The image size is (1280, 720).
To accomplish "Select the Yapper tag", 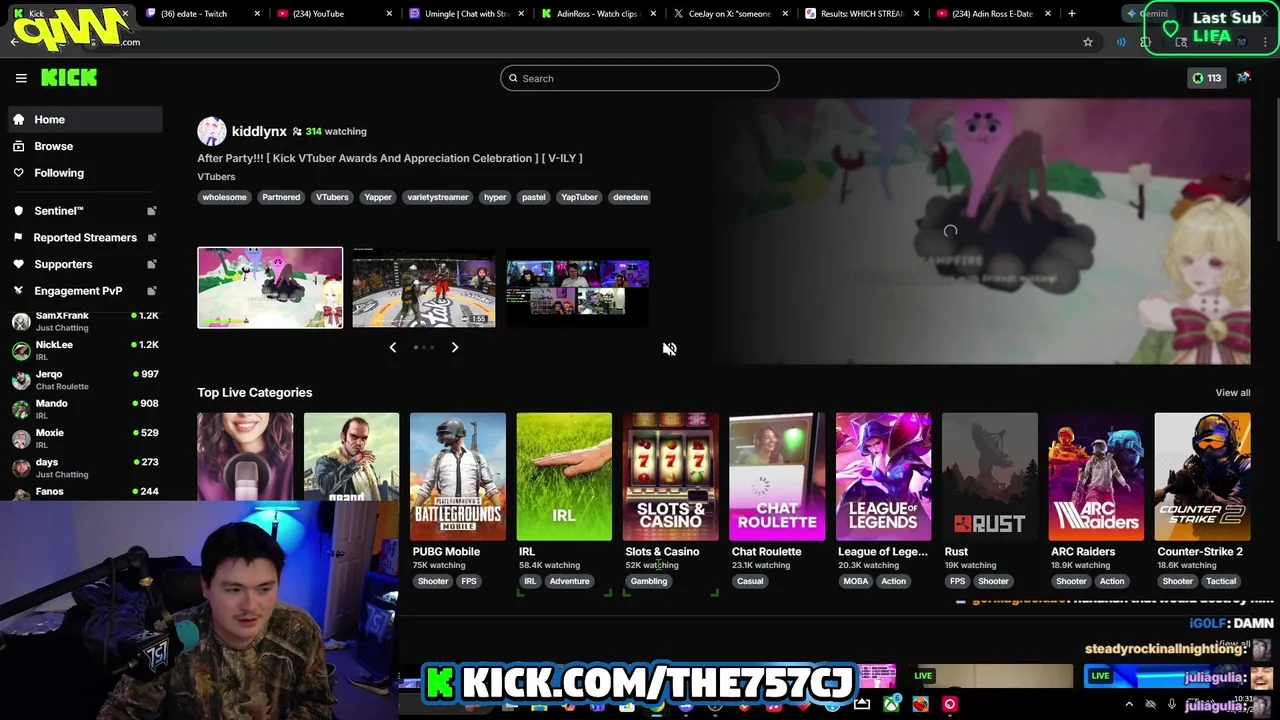I will (x=378, y=197).
